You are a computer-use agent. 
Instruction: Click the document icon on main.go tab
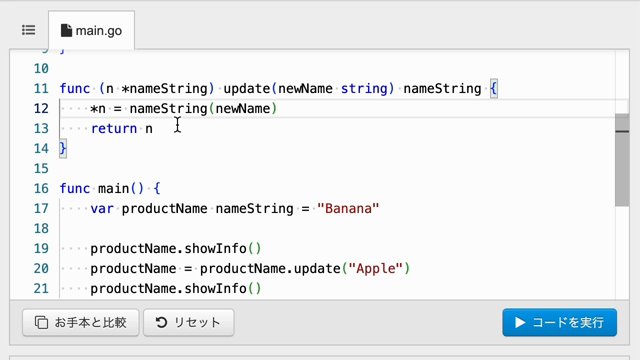point(66,30)
